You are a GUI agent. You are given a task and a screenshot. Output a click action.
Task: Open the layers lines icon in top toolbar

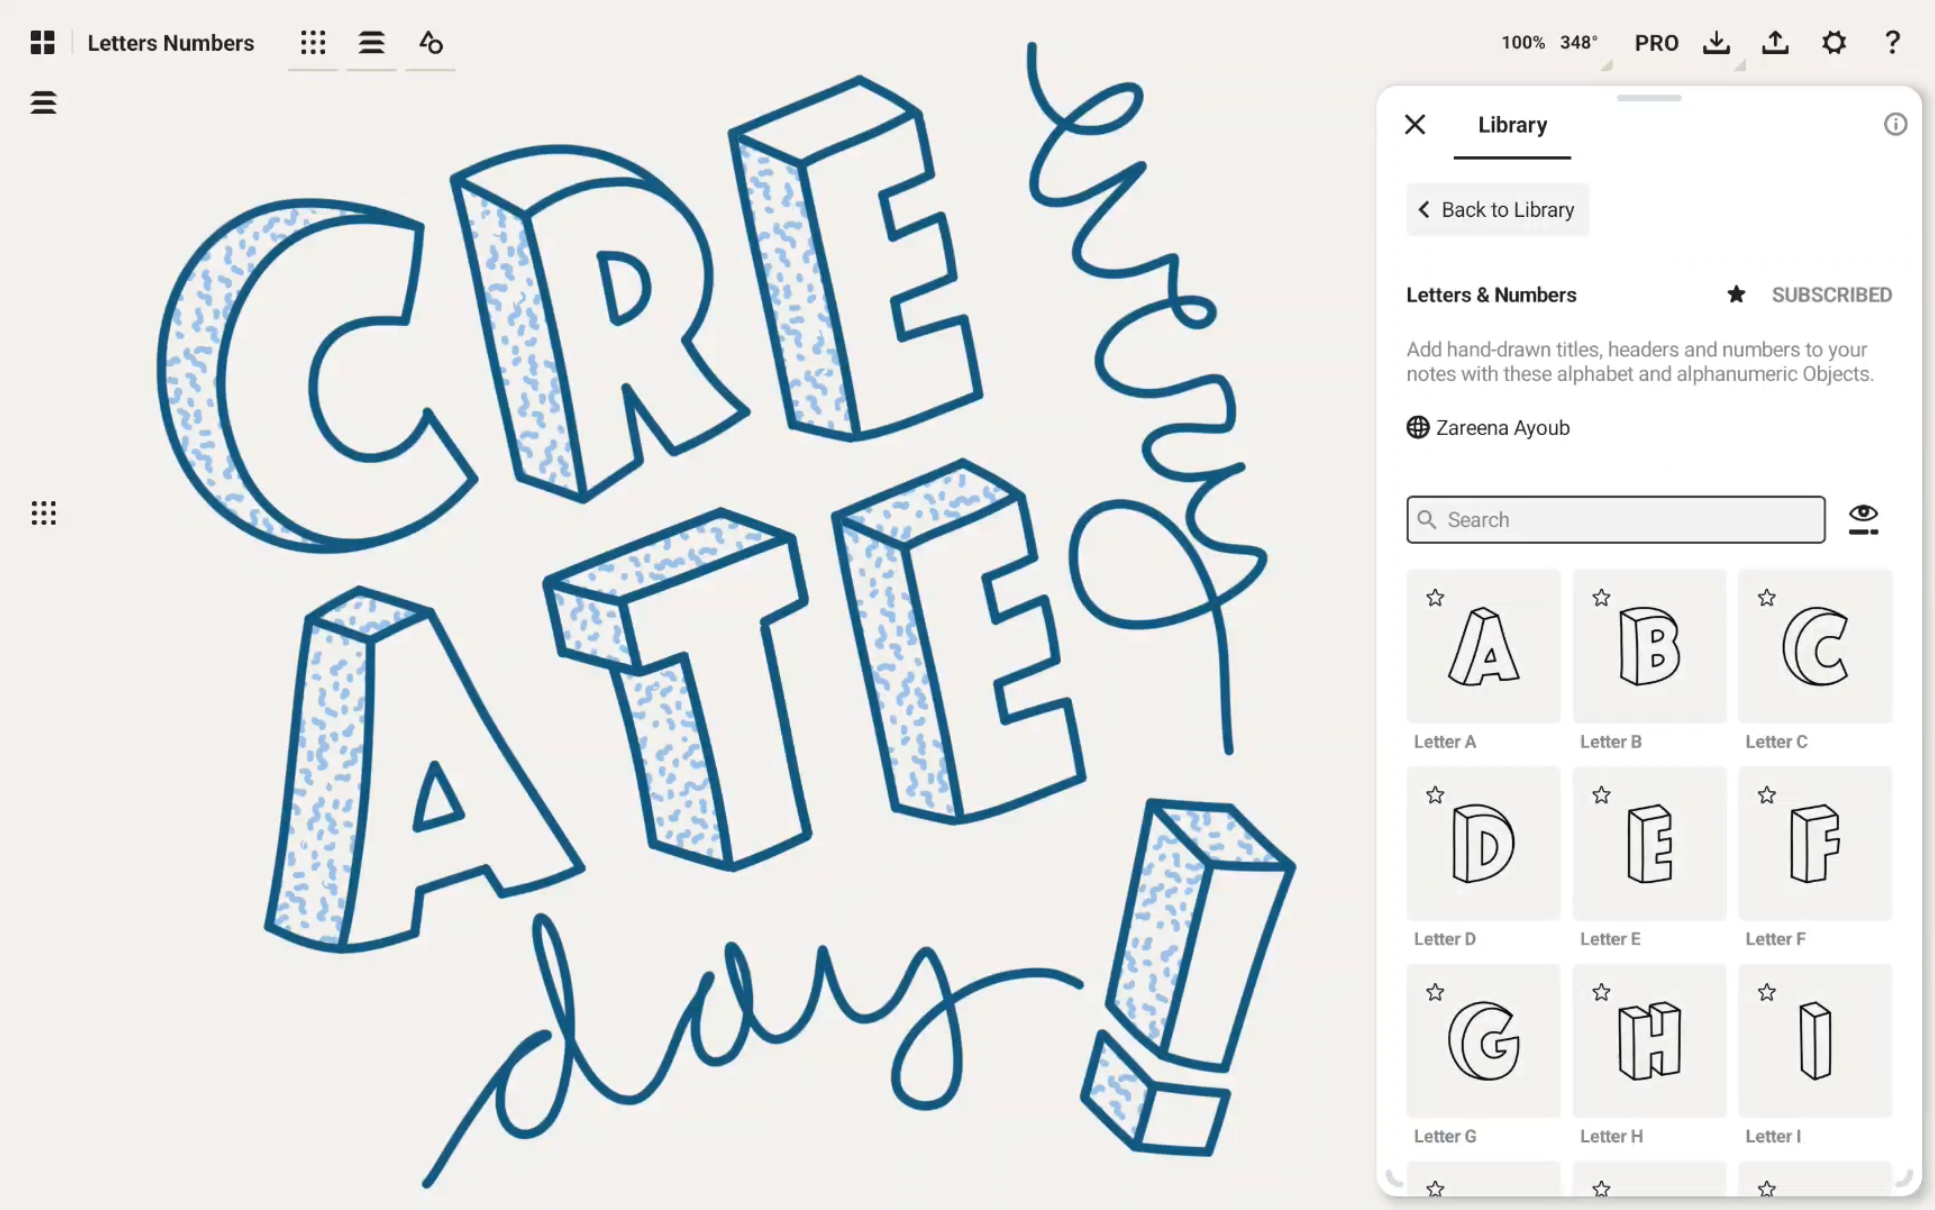point(372,42)
